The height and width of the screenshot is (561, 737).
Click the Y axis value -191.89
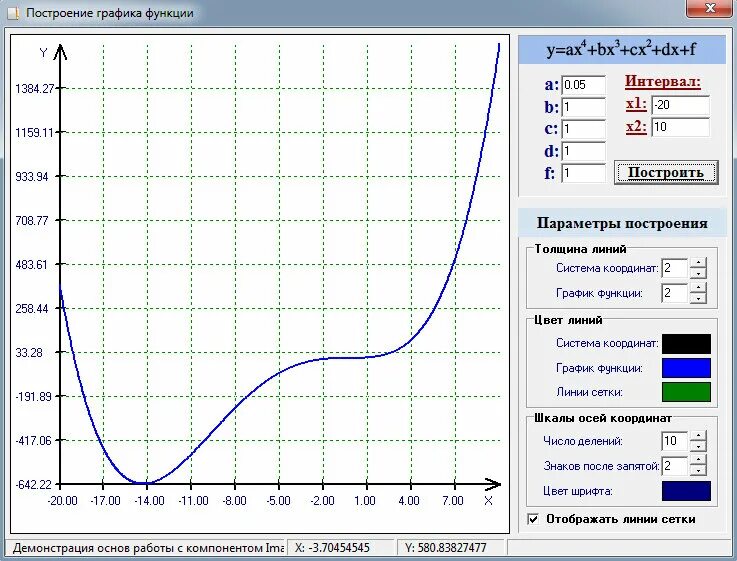coord(33,397)
